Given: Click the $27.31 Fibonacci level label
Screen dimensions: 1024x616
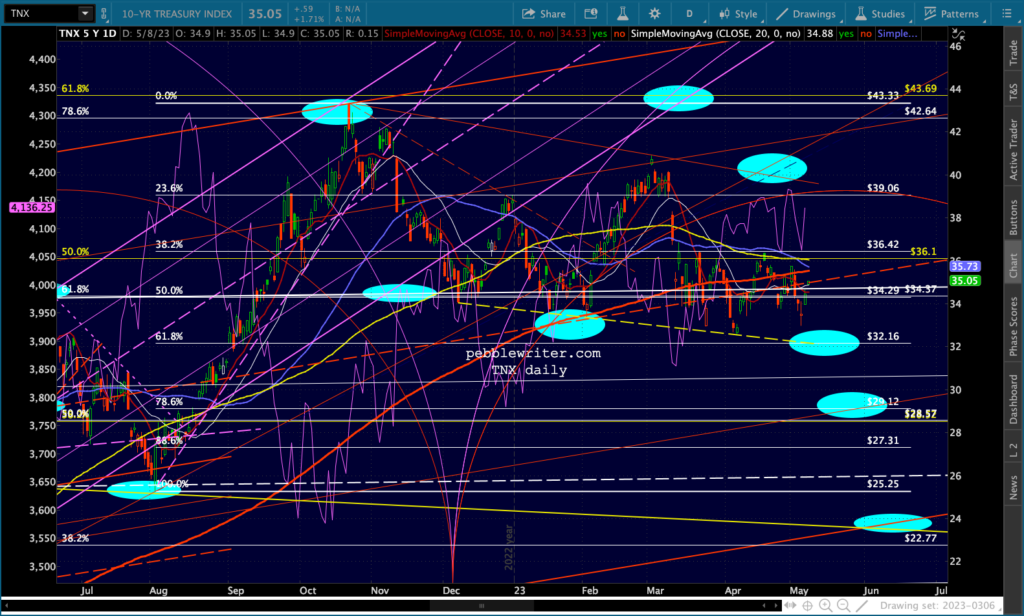Looking at the screenshot, I should click(x=882, y=441).
